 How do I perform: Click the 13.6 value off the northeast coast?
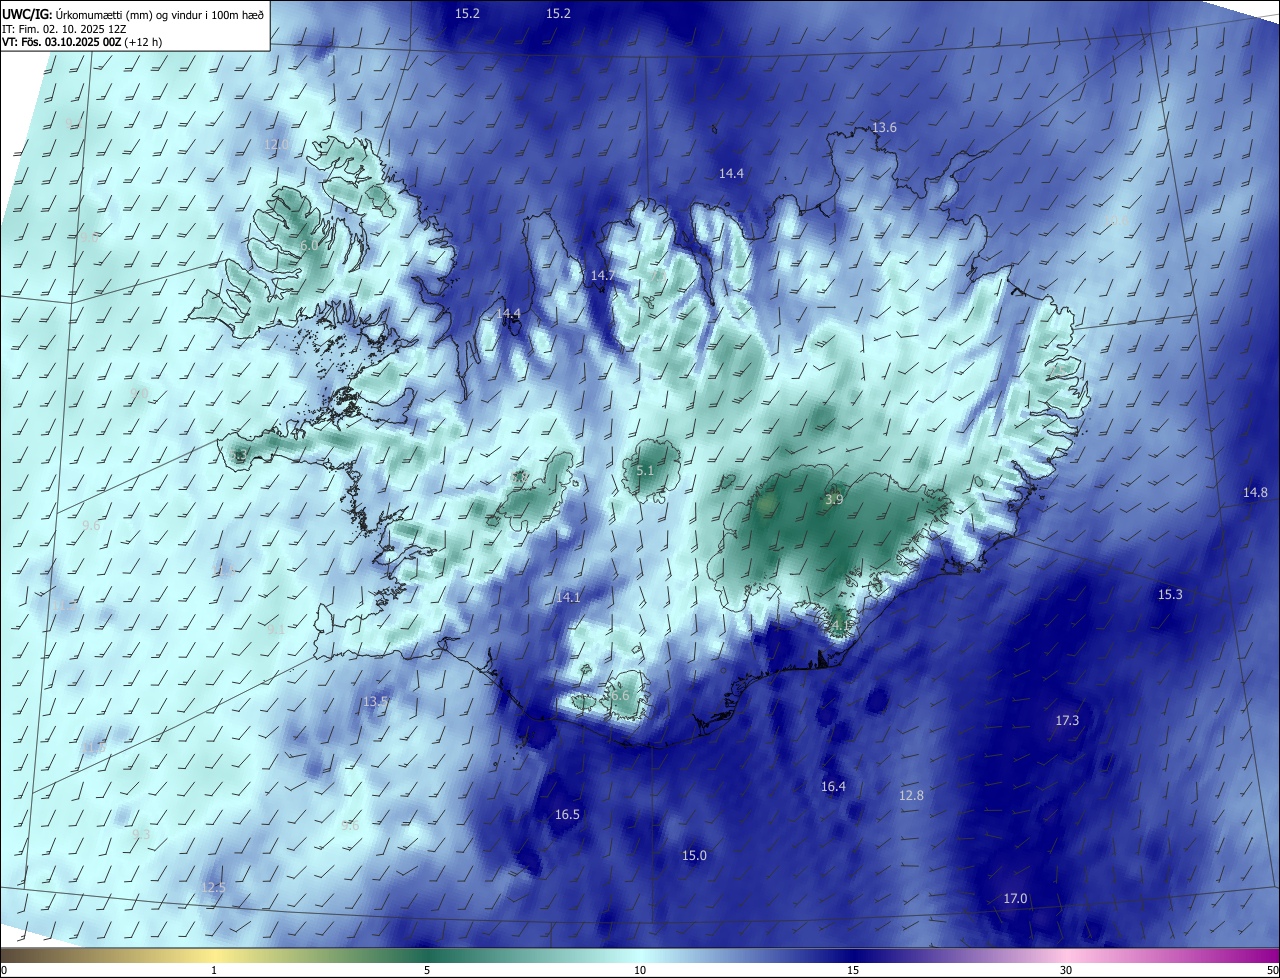(x=884, y=128)
